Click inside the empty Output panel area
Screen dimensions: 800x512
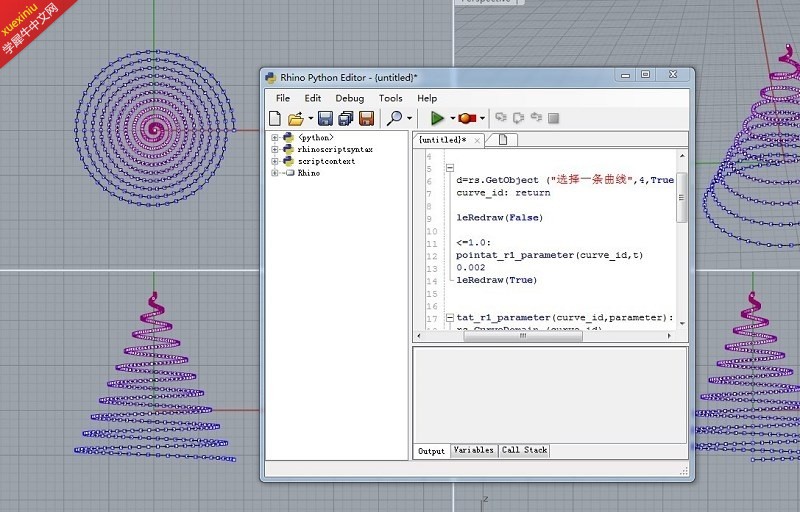click(x=549, y=395)
